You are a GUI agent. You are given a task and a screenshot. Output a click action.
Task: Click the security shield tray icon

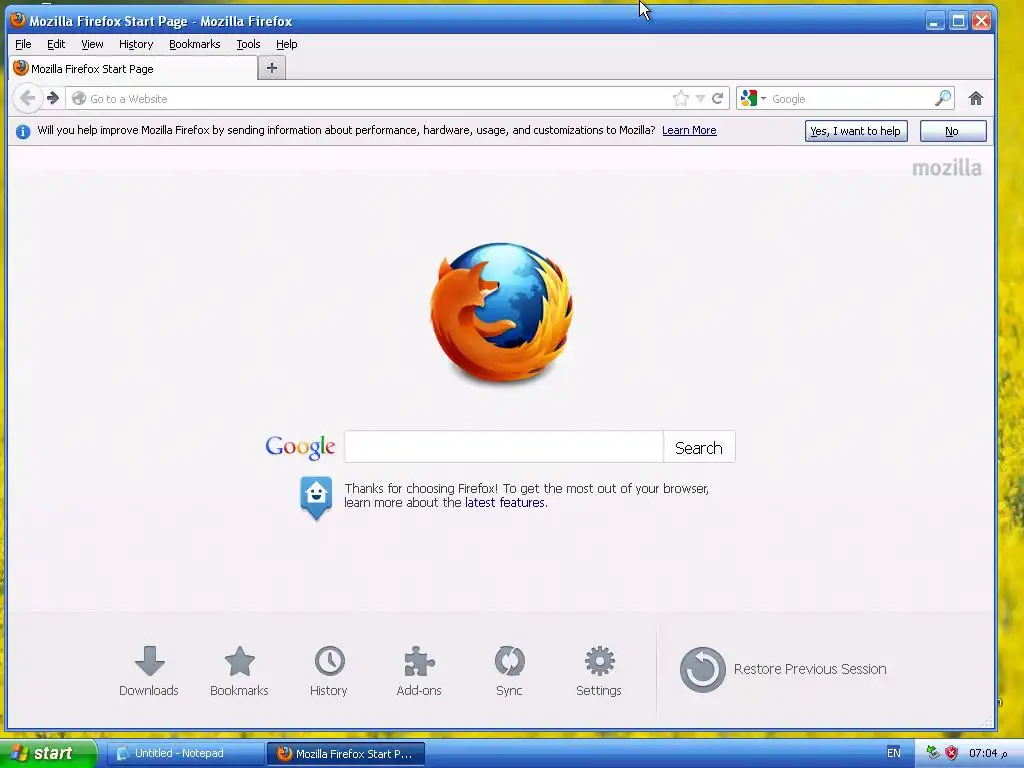click(952, 753)
